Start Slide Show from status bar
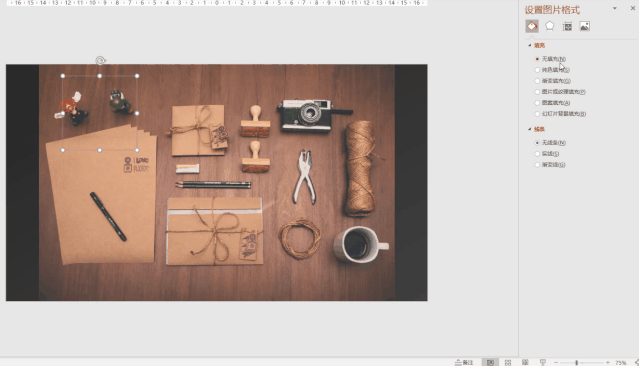This screenshot has width=639, height=366. pyautogui.click(x=543, y=362)
